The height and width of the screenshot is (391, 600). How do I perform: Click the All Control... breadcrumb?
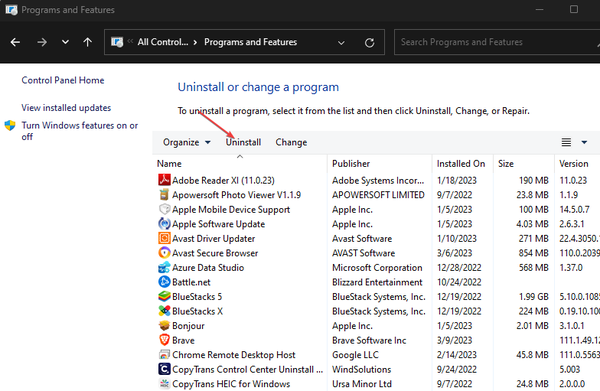[x=163, y=42]
